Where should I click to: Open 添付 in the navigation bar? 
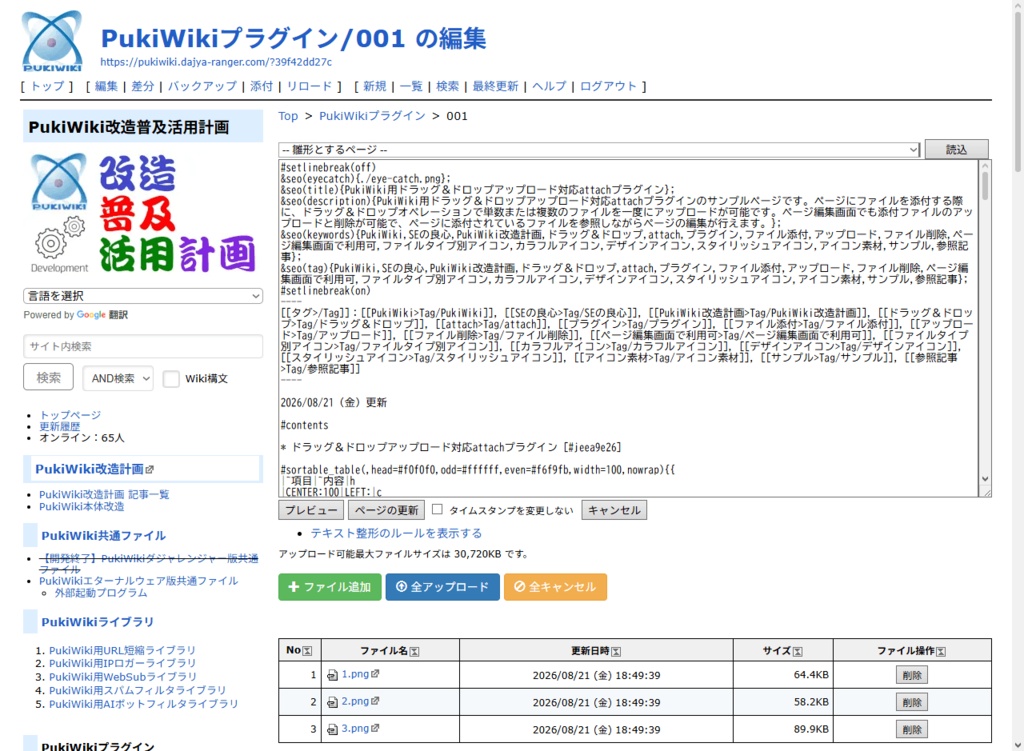(x=261, y=86)
